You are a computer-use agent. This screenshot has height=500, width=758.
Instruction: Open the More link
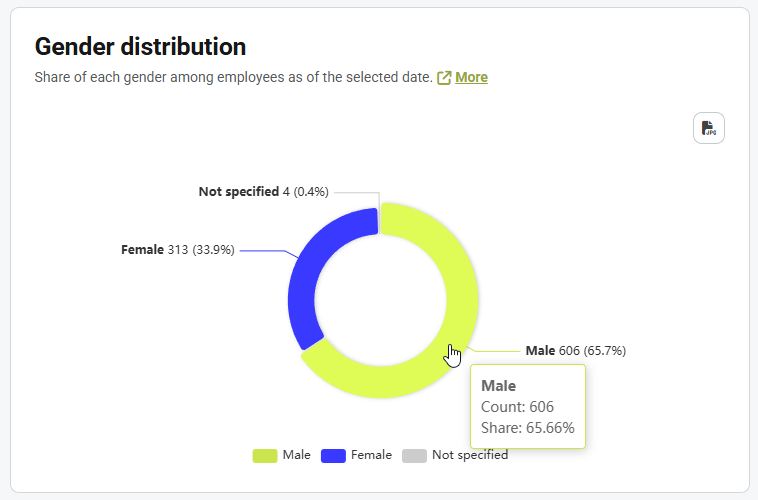click(x=471, y=77)
